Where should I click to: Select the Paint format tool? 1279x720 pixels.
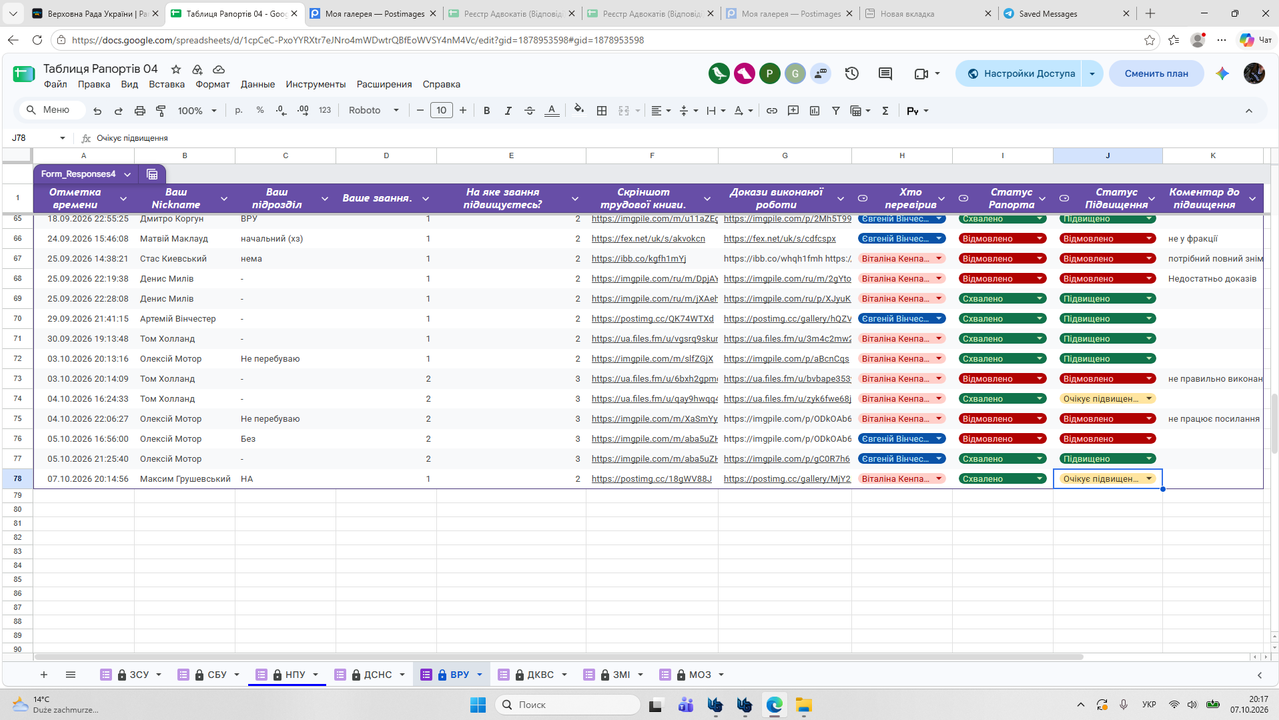[159, 111]
